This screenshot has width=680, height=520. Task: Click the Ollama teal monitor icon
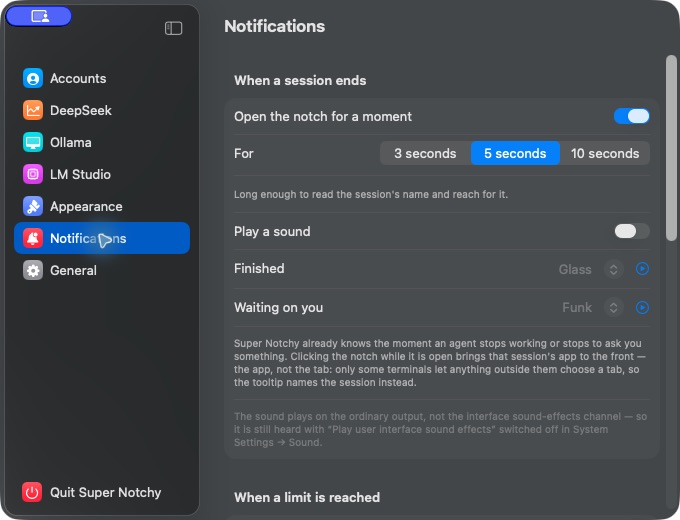click(33, 142)
